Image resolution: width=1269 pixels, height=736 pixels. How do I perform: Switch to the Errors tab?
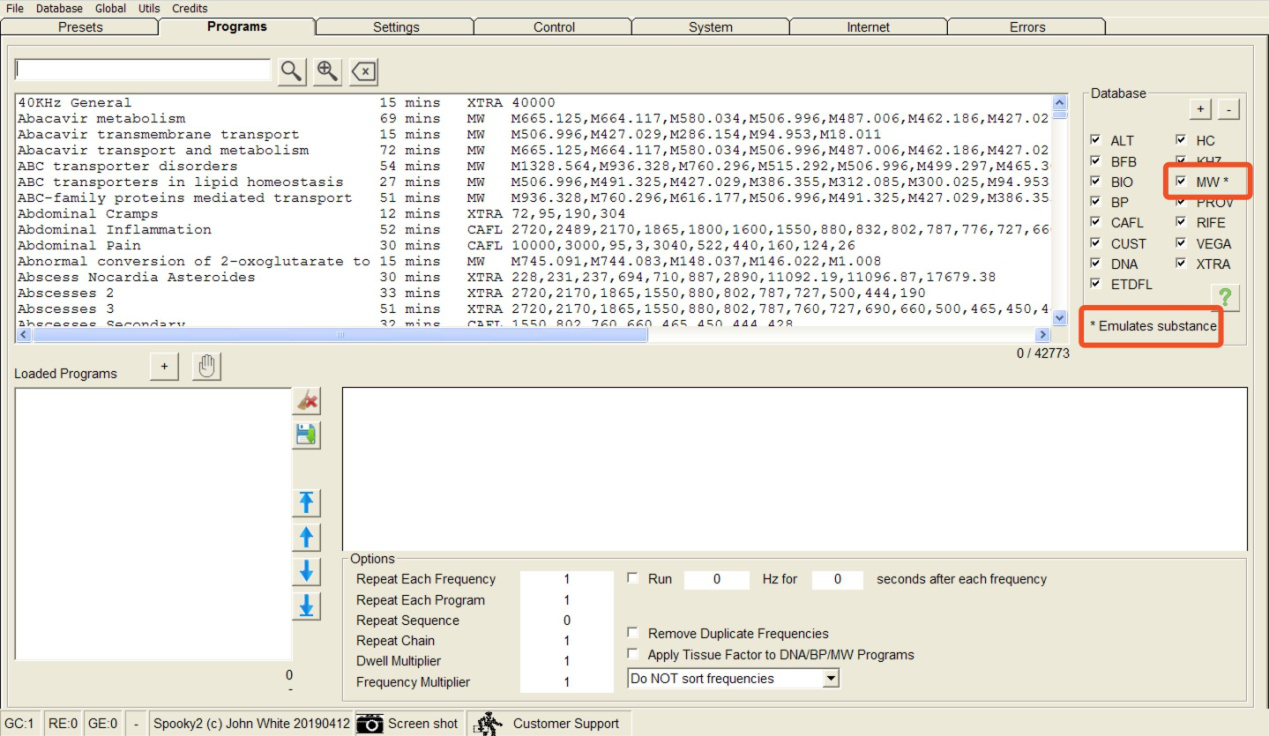1027,27
